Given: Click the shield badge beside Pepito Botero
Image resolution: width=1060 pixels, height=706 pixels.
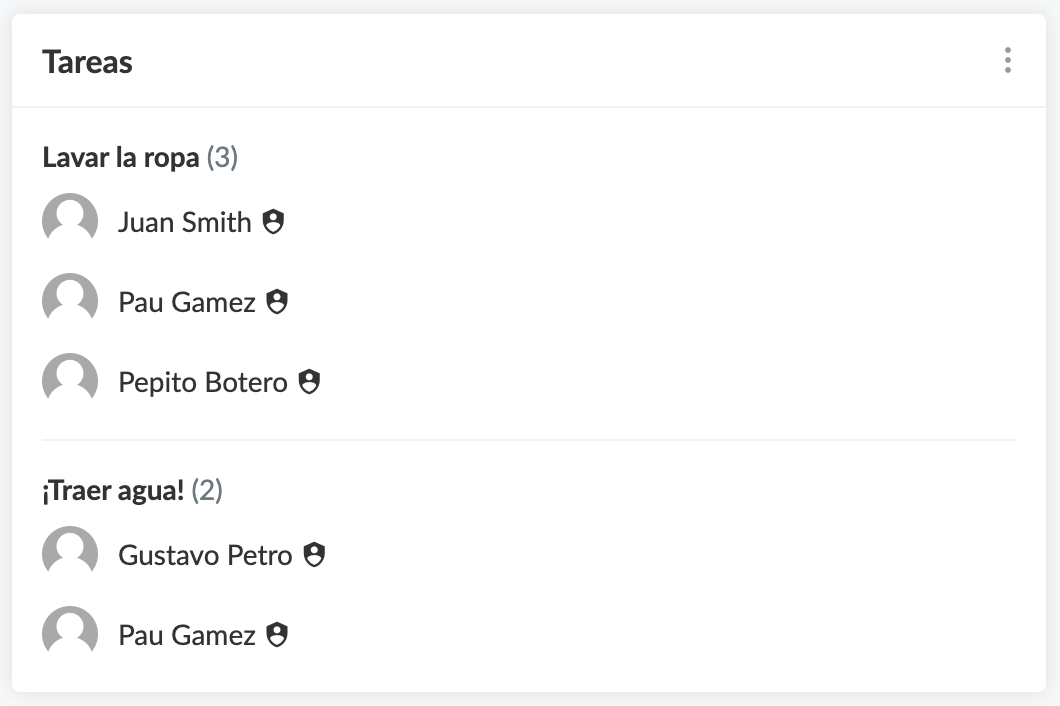Looking at the screenshot, I should pos(309,382).
